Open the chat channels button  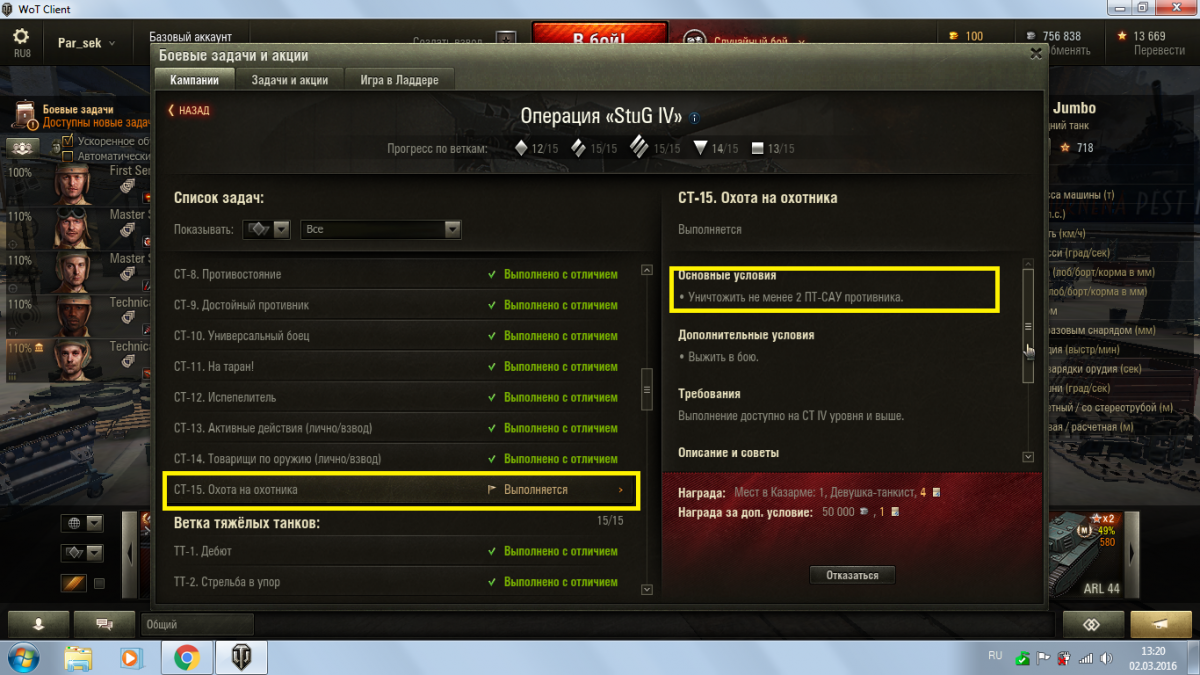click(103, 623)
